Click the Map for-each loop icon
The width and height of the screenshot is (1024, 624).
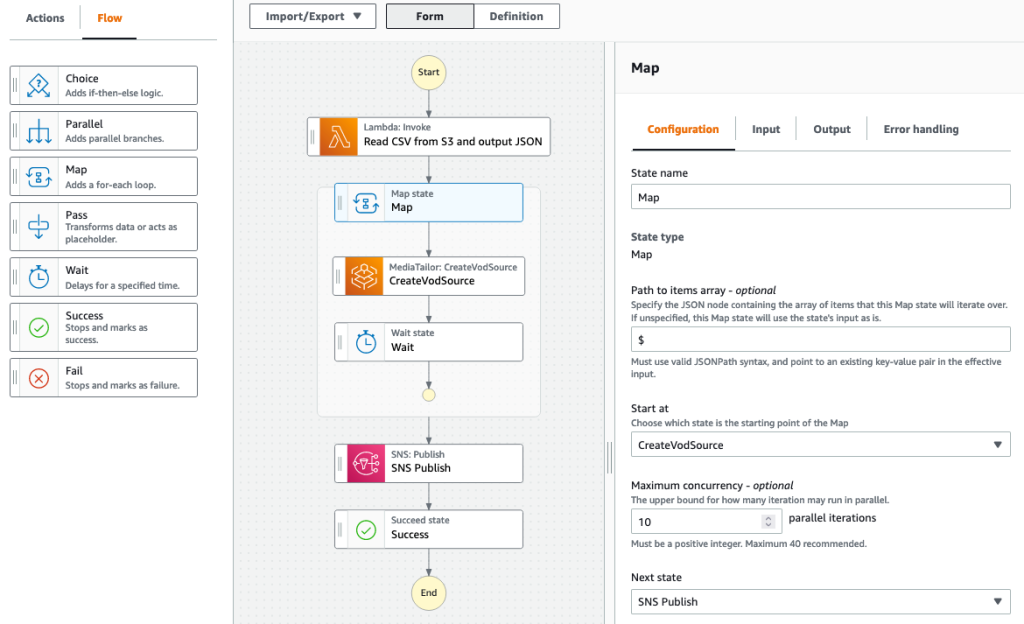point(38,176)
